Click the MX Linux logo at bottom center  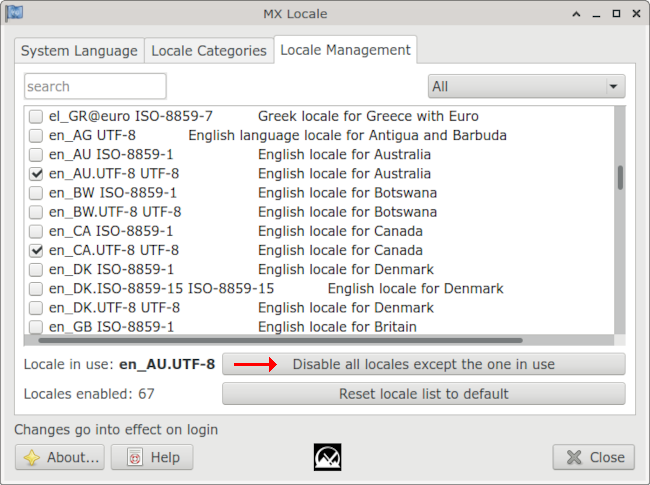click(327, 457)
